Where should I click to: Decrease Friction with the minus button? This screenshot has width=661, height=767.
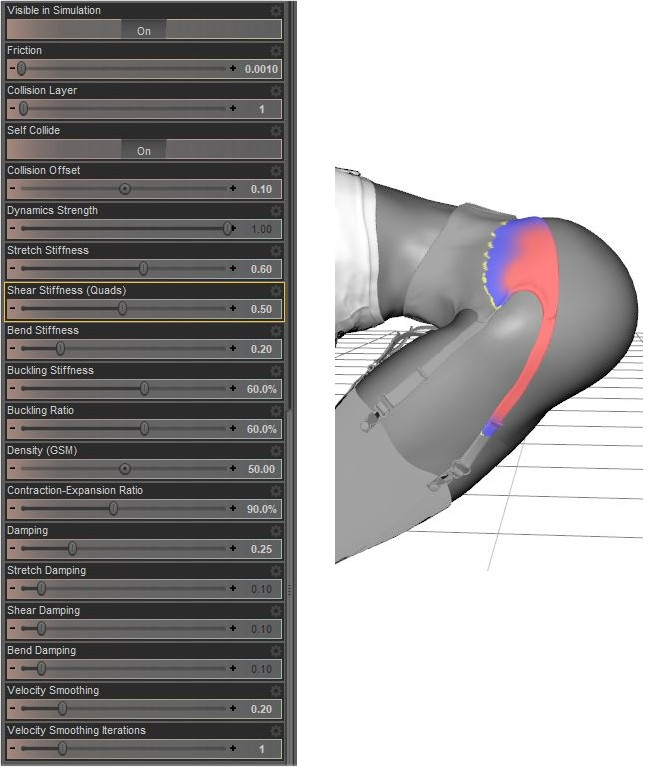click(x=12, y=68)
